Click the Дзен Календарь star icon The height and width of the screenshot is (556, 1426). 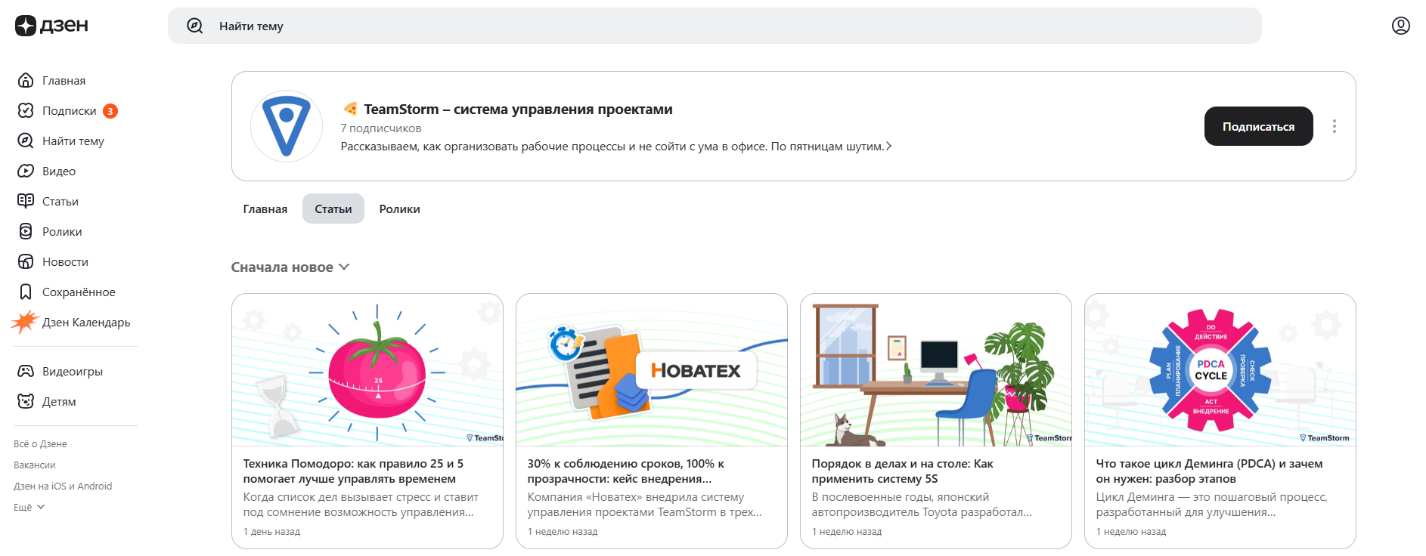24,322
